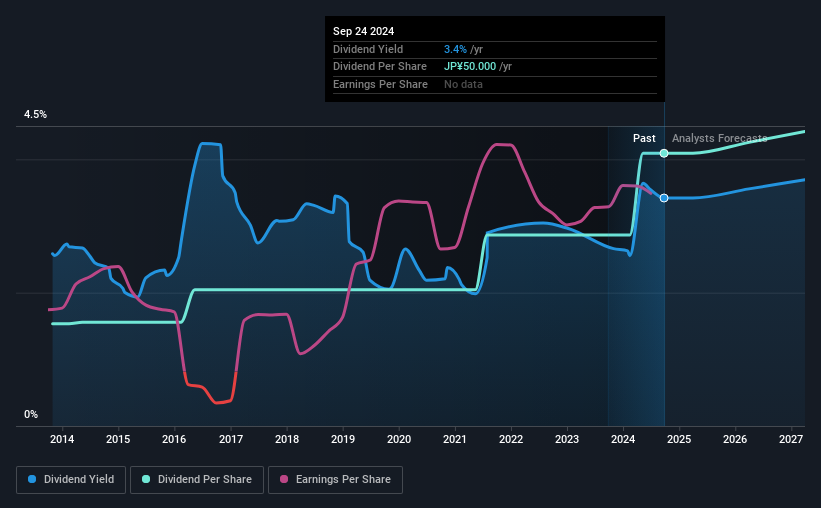
Task: Click the 2027 x-axis year label
Action: pyautogui.click(x=791, y=439)
